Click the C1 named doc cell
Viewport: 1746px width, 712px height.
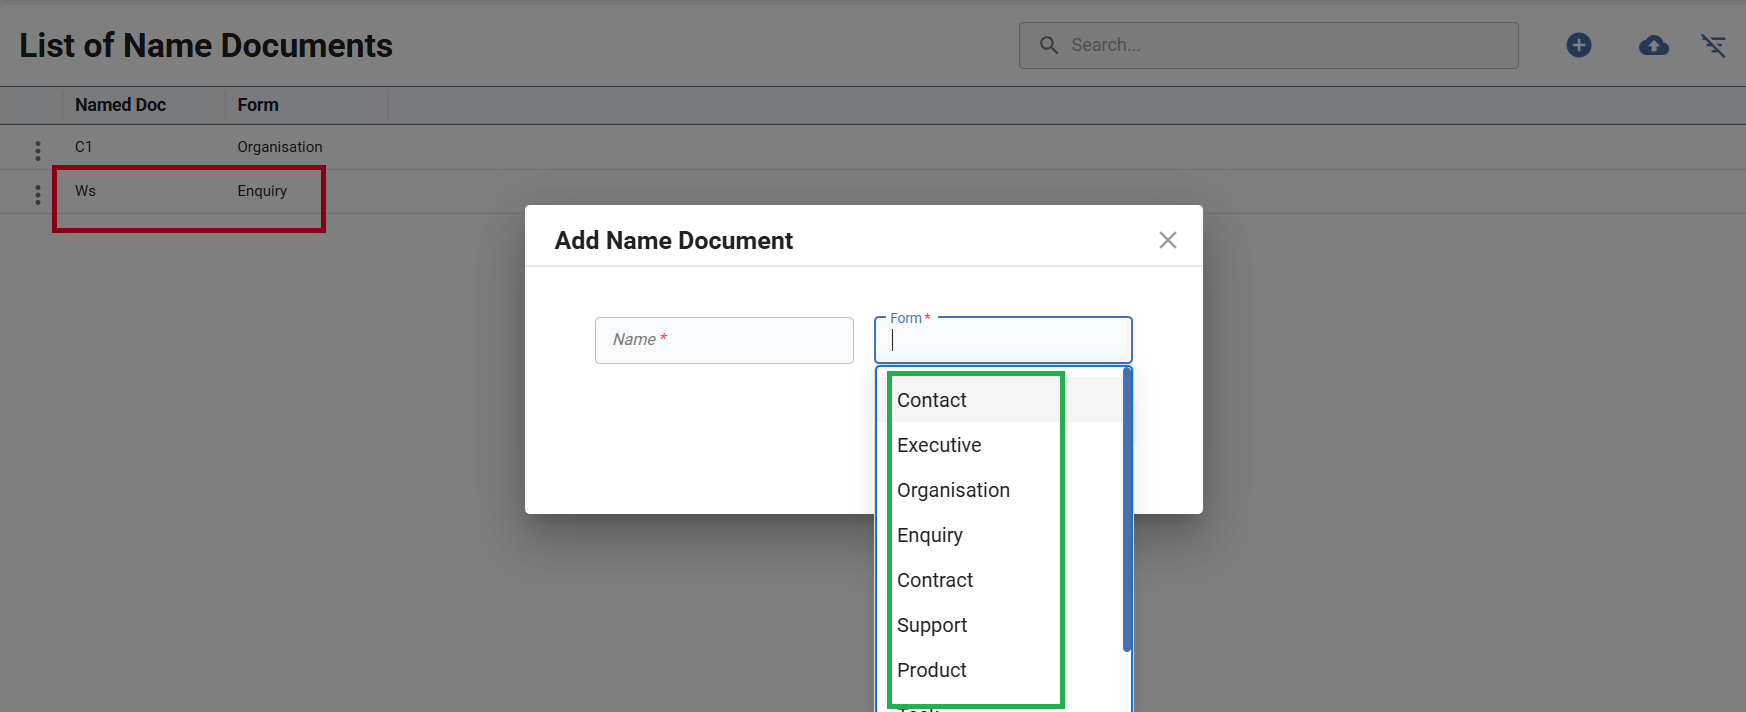click(x=84, y=147)
